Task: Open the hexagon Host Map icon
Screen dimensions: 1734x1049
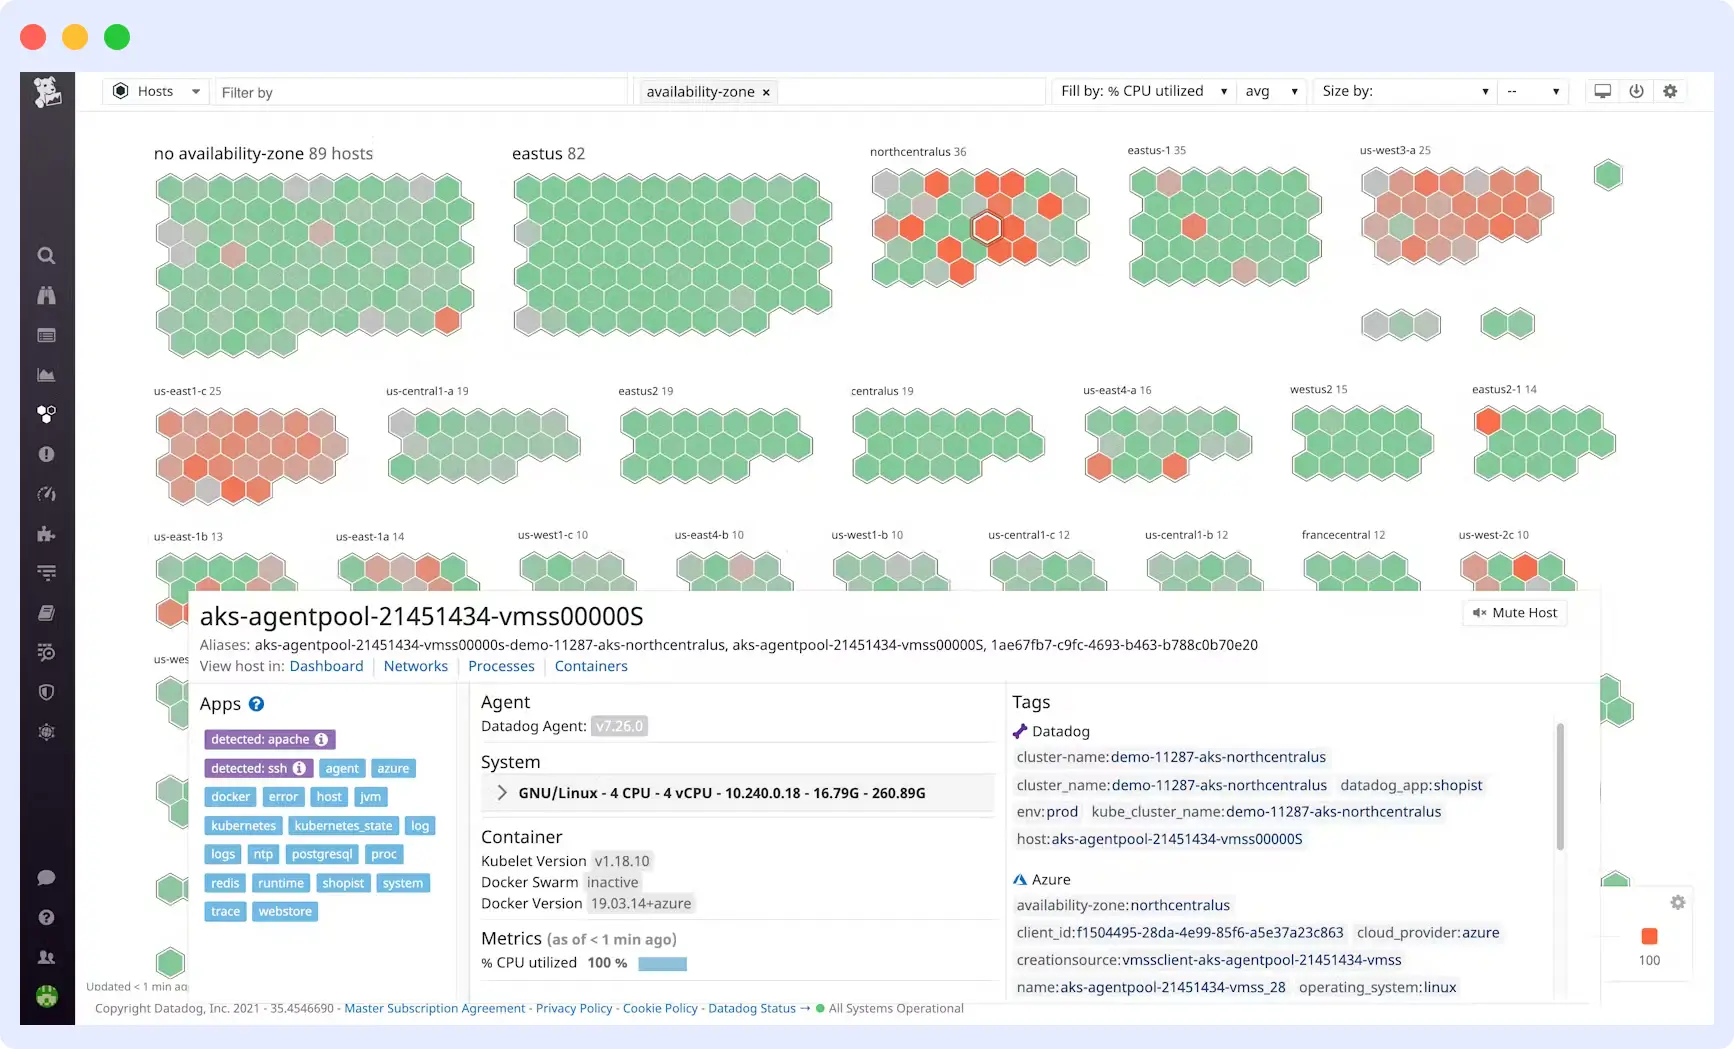Action: pyautogui.click(x=46, y=414)
